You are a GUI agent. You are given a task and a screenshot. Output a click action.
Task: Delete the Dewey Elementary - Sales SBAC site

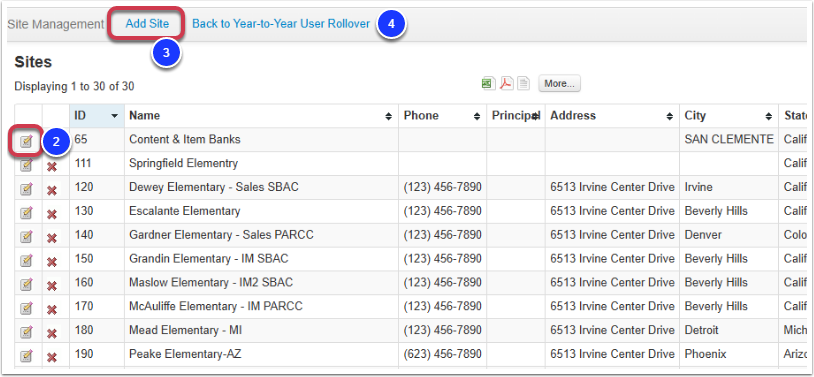coord(52,191)
